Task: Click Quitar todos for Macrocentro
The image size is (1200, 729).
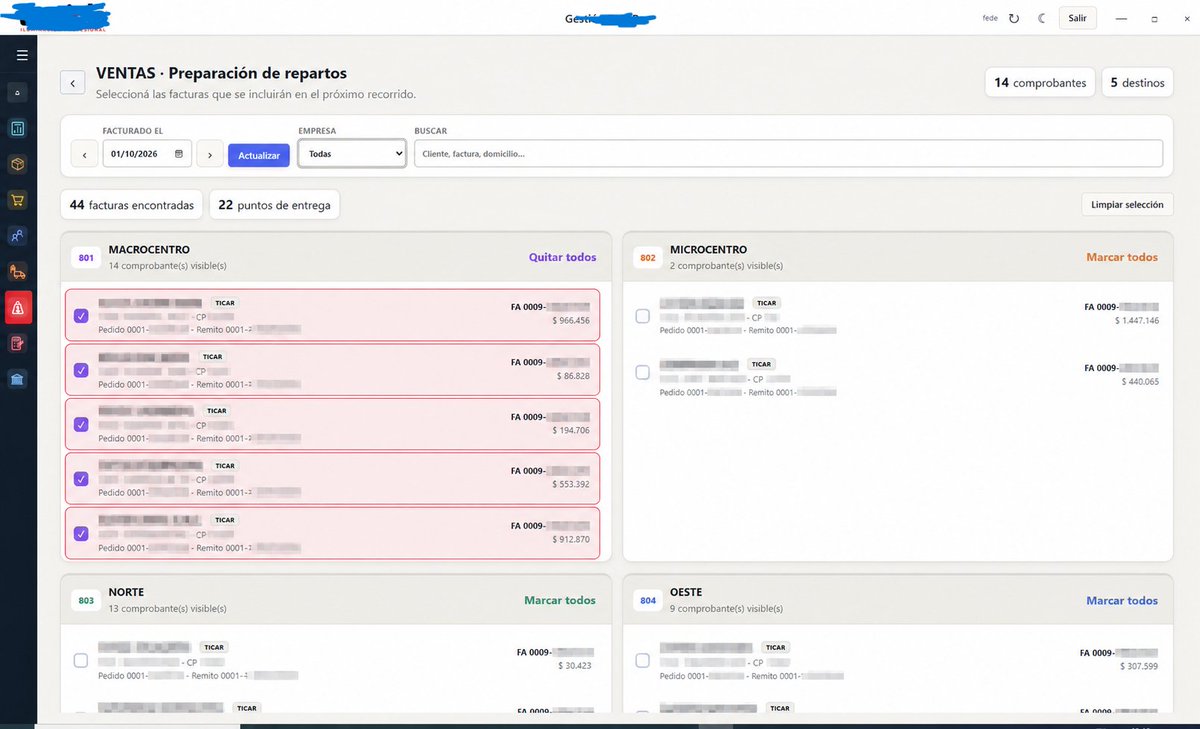Action: point(563,257)
